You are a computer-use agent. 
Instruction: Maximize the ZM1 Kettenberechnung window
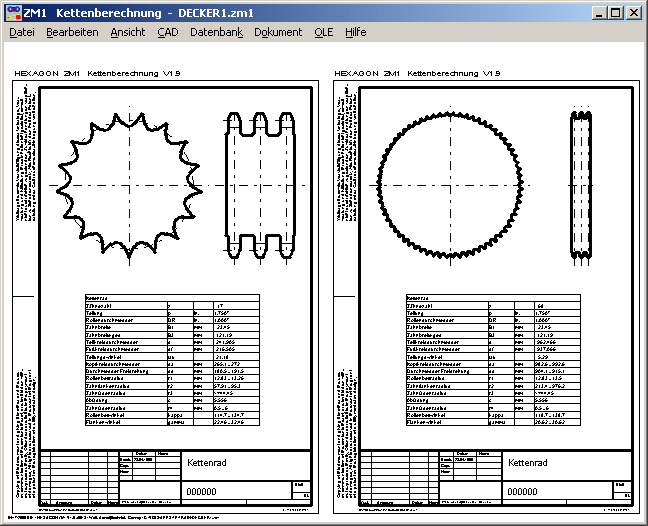click(x=614, y=13)
